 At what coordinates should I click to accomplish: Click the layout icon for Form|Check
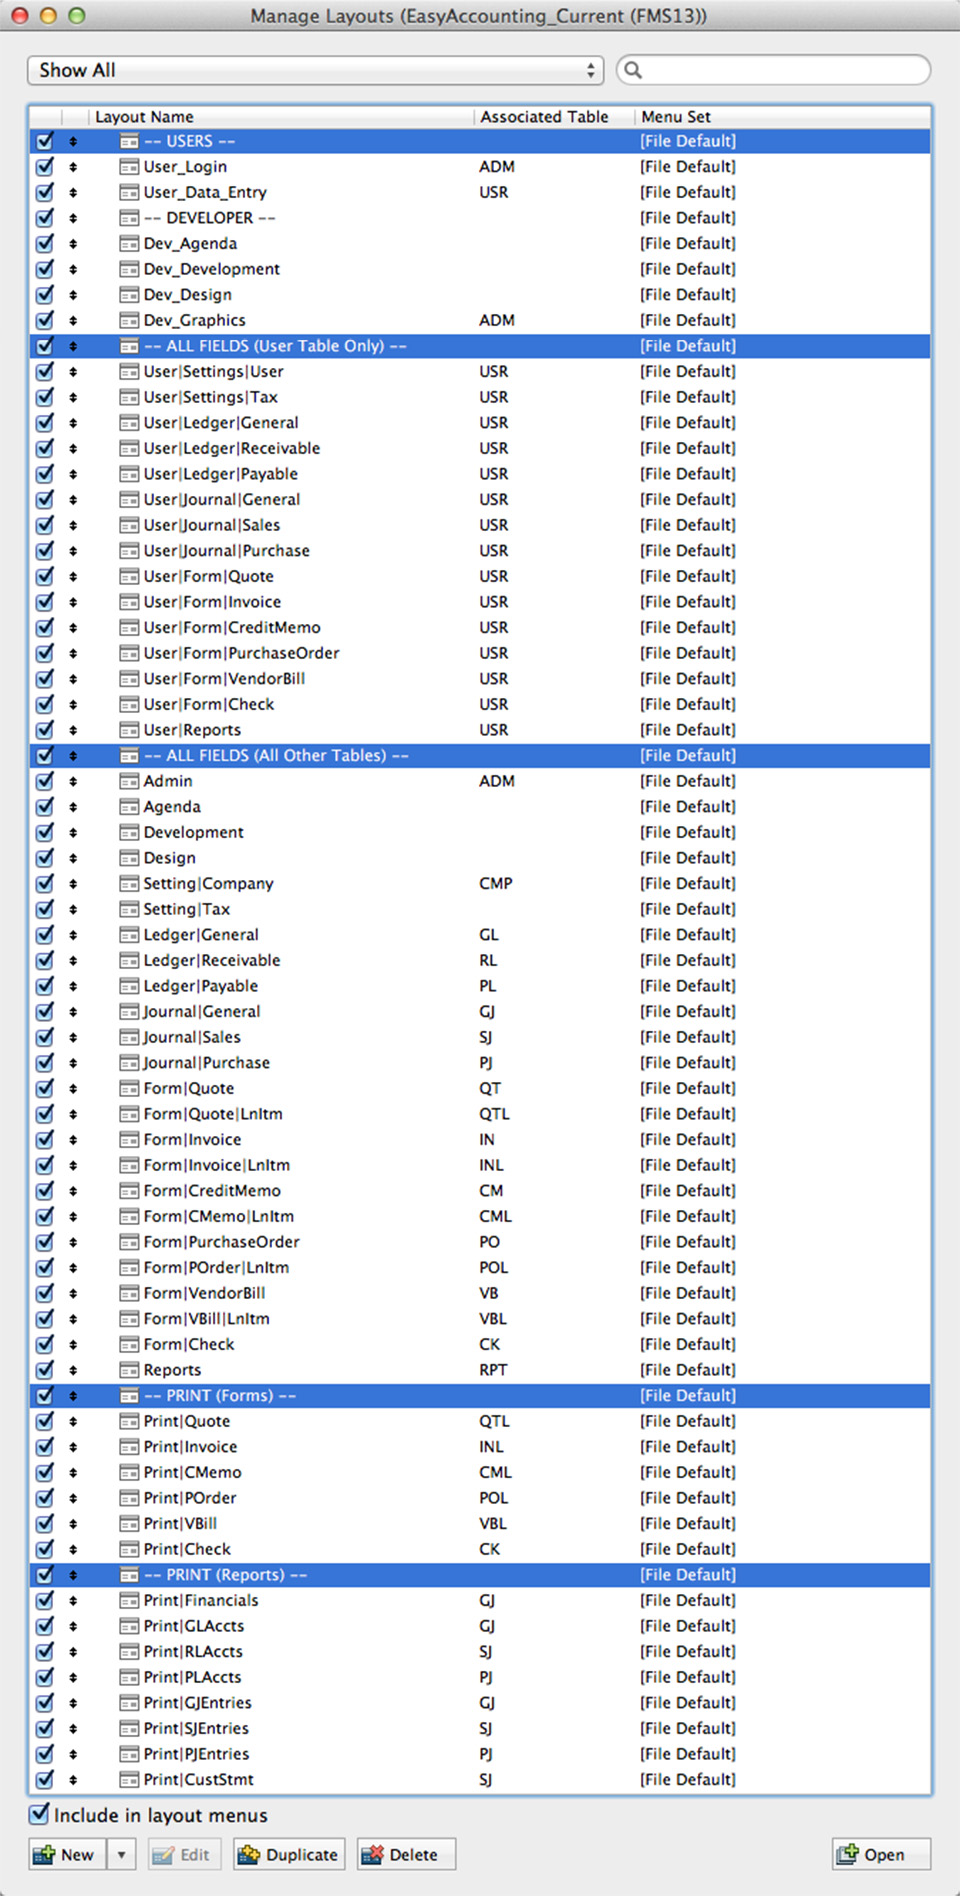click(129, 1345)
